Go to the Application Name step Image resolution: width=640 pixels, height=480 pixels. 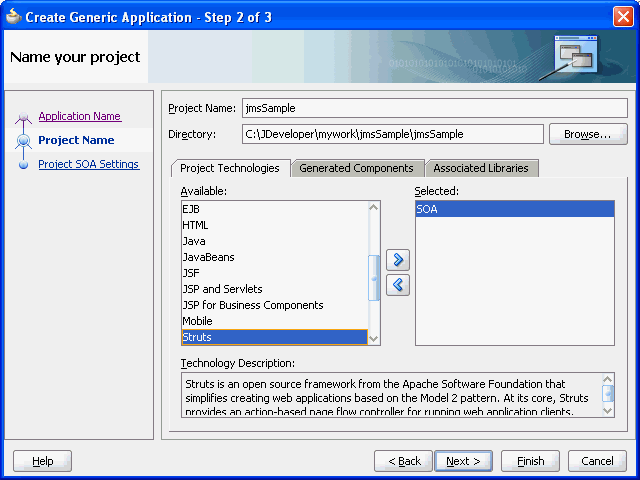coord(79,116)
